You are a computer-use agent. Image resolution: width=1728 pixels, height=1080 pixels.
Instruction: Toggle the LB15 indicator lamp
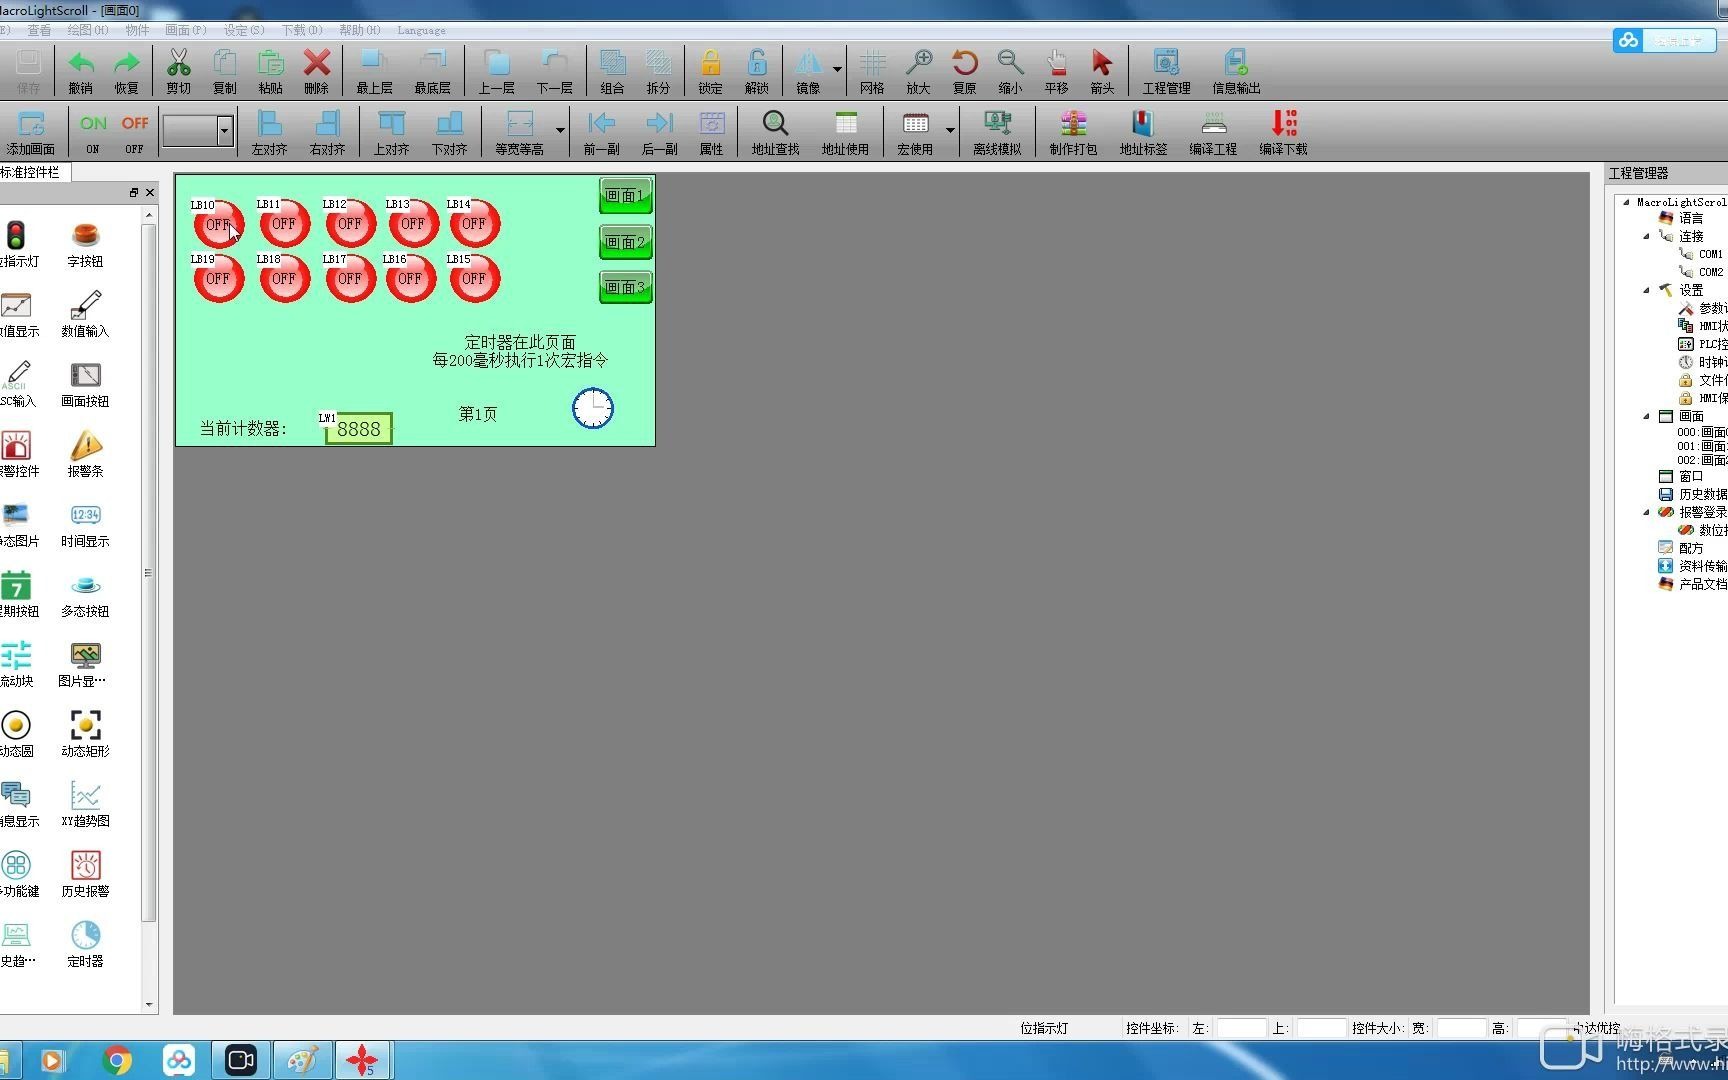[474, 279]
